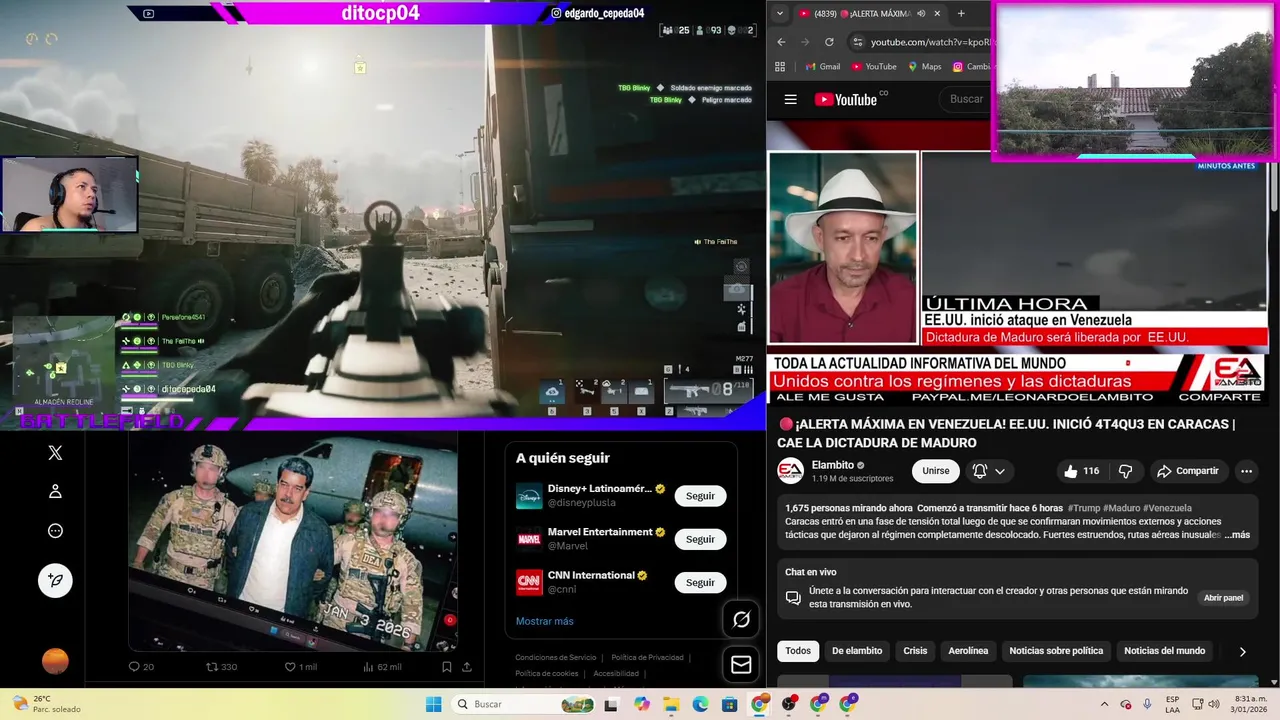The image size is (1280, 720).
Task: Open the YouTube hamburger guide menu
Action: click(x=791, y=99)
